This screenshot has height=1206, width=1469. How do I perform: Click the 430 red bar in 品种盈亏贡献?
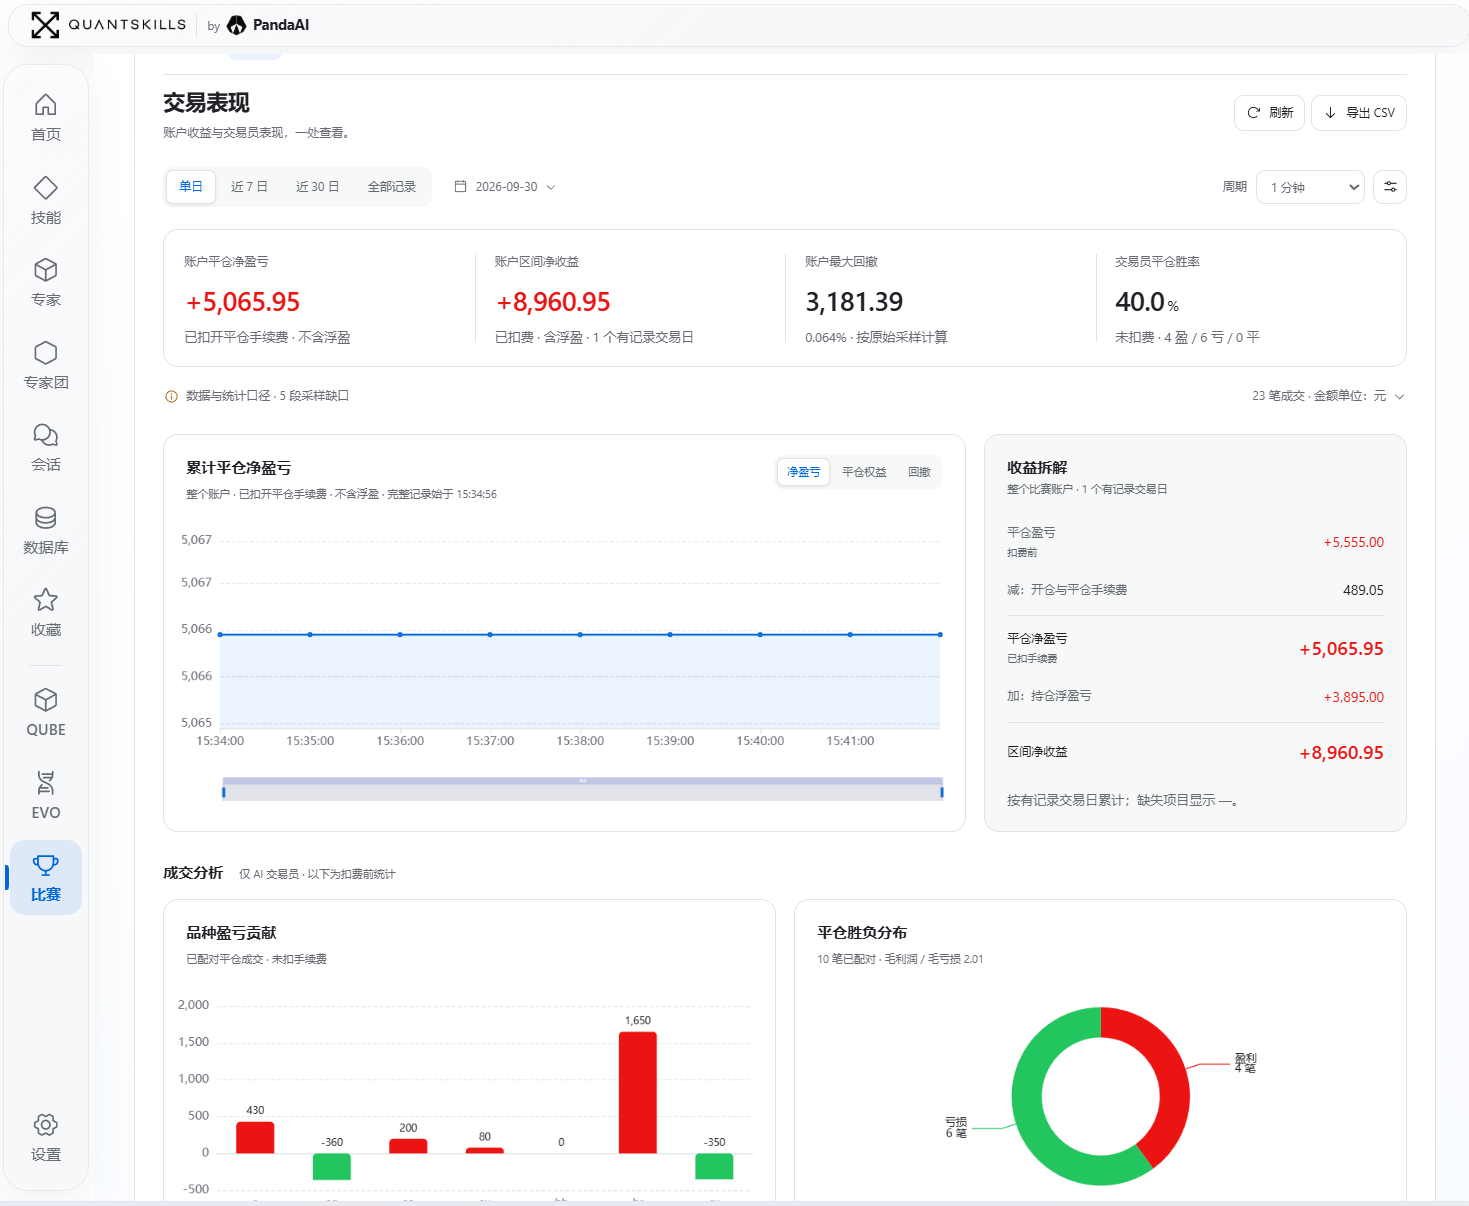click(x=255, y=1137)
